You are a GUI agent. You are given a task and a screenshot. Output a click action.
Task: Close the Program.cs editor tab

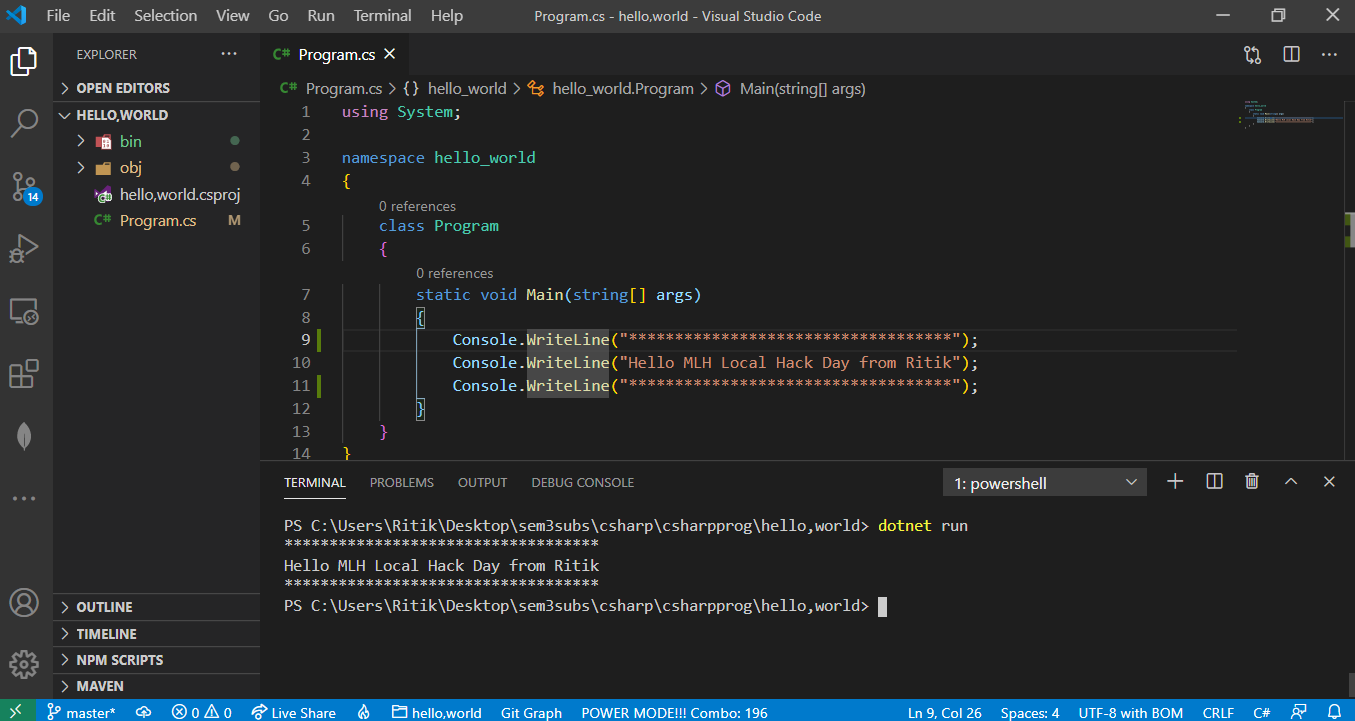(390, 54)
